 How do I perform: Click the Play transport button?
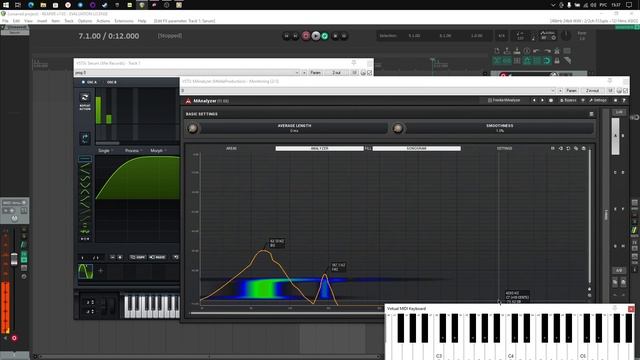(316, 36)
